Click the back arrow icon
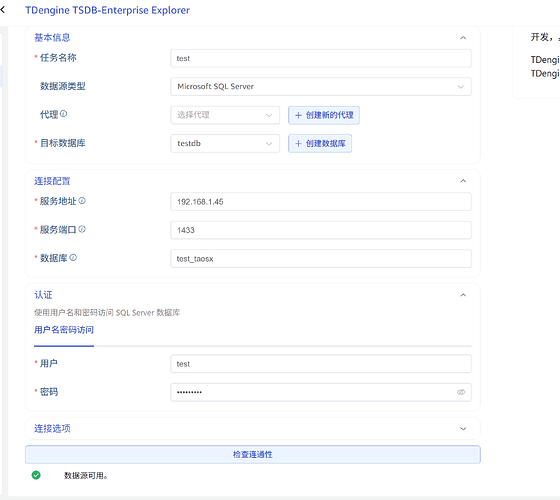 point(3,10)
